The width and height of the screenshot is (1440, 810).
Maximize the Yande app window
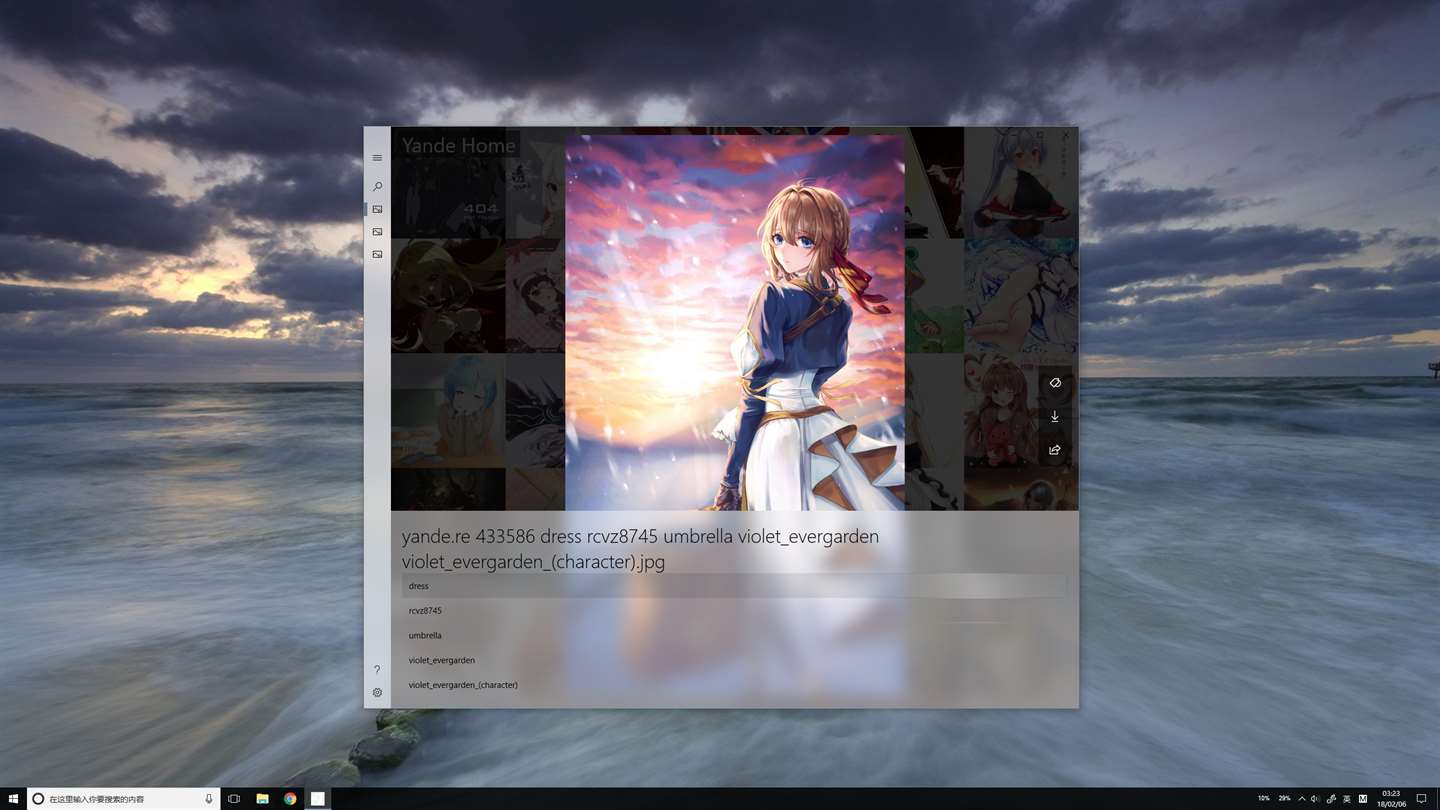pos(1040,135)
